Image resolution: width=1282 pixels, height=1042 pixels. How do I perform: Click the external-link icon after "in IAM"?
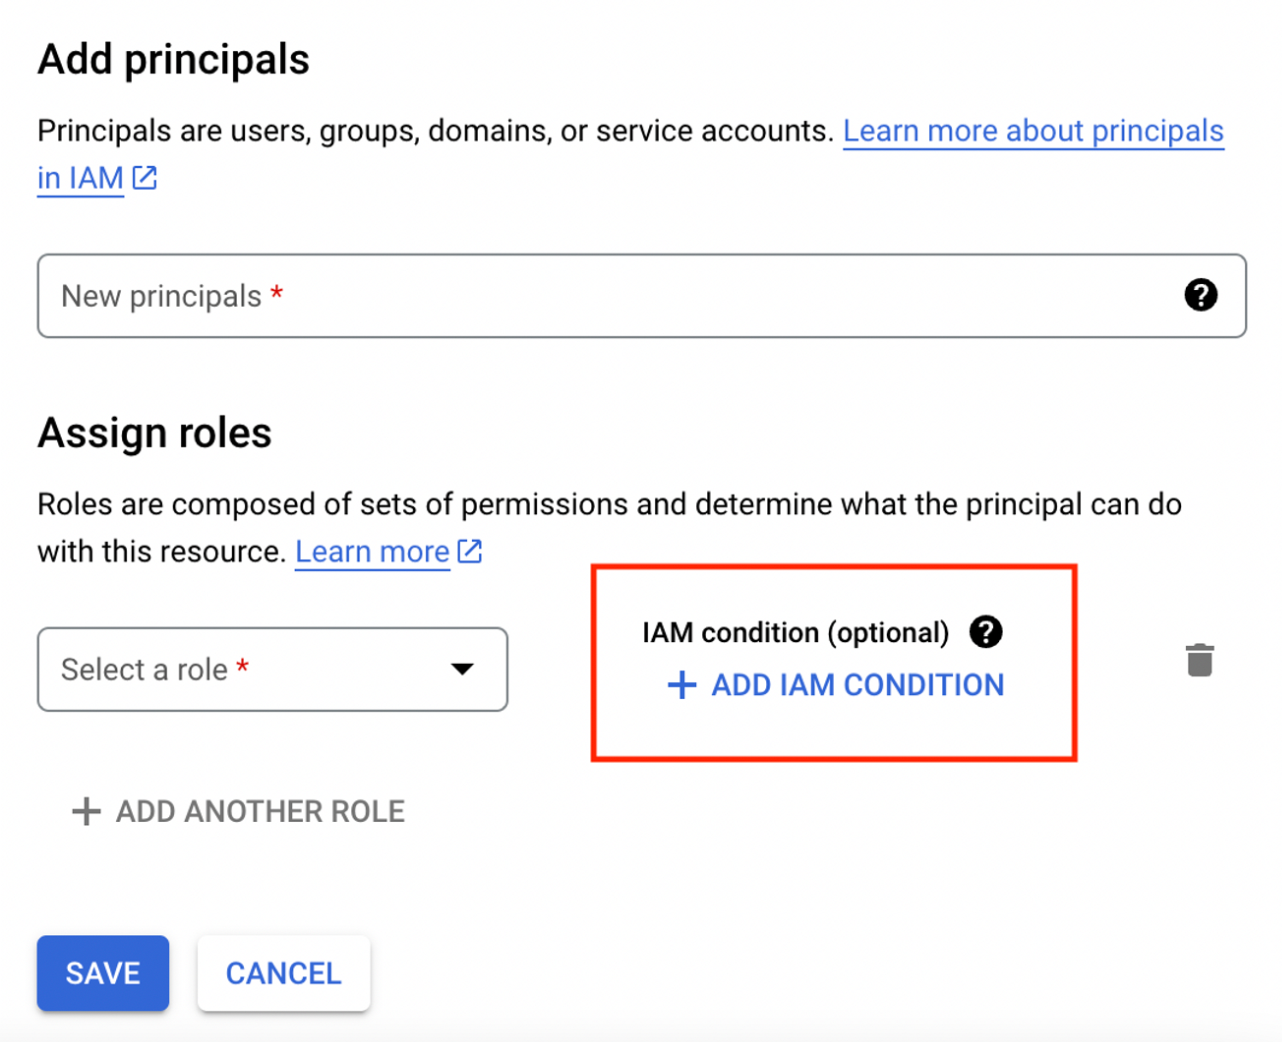tap(145, 178)
